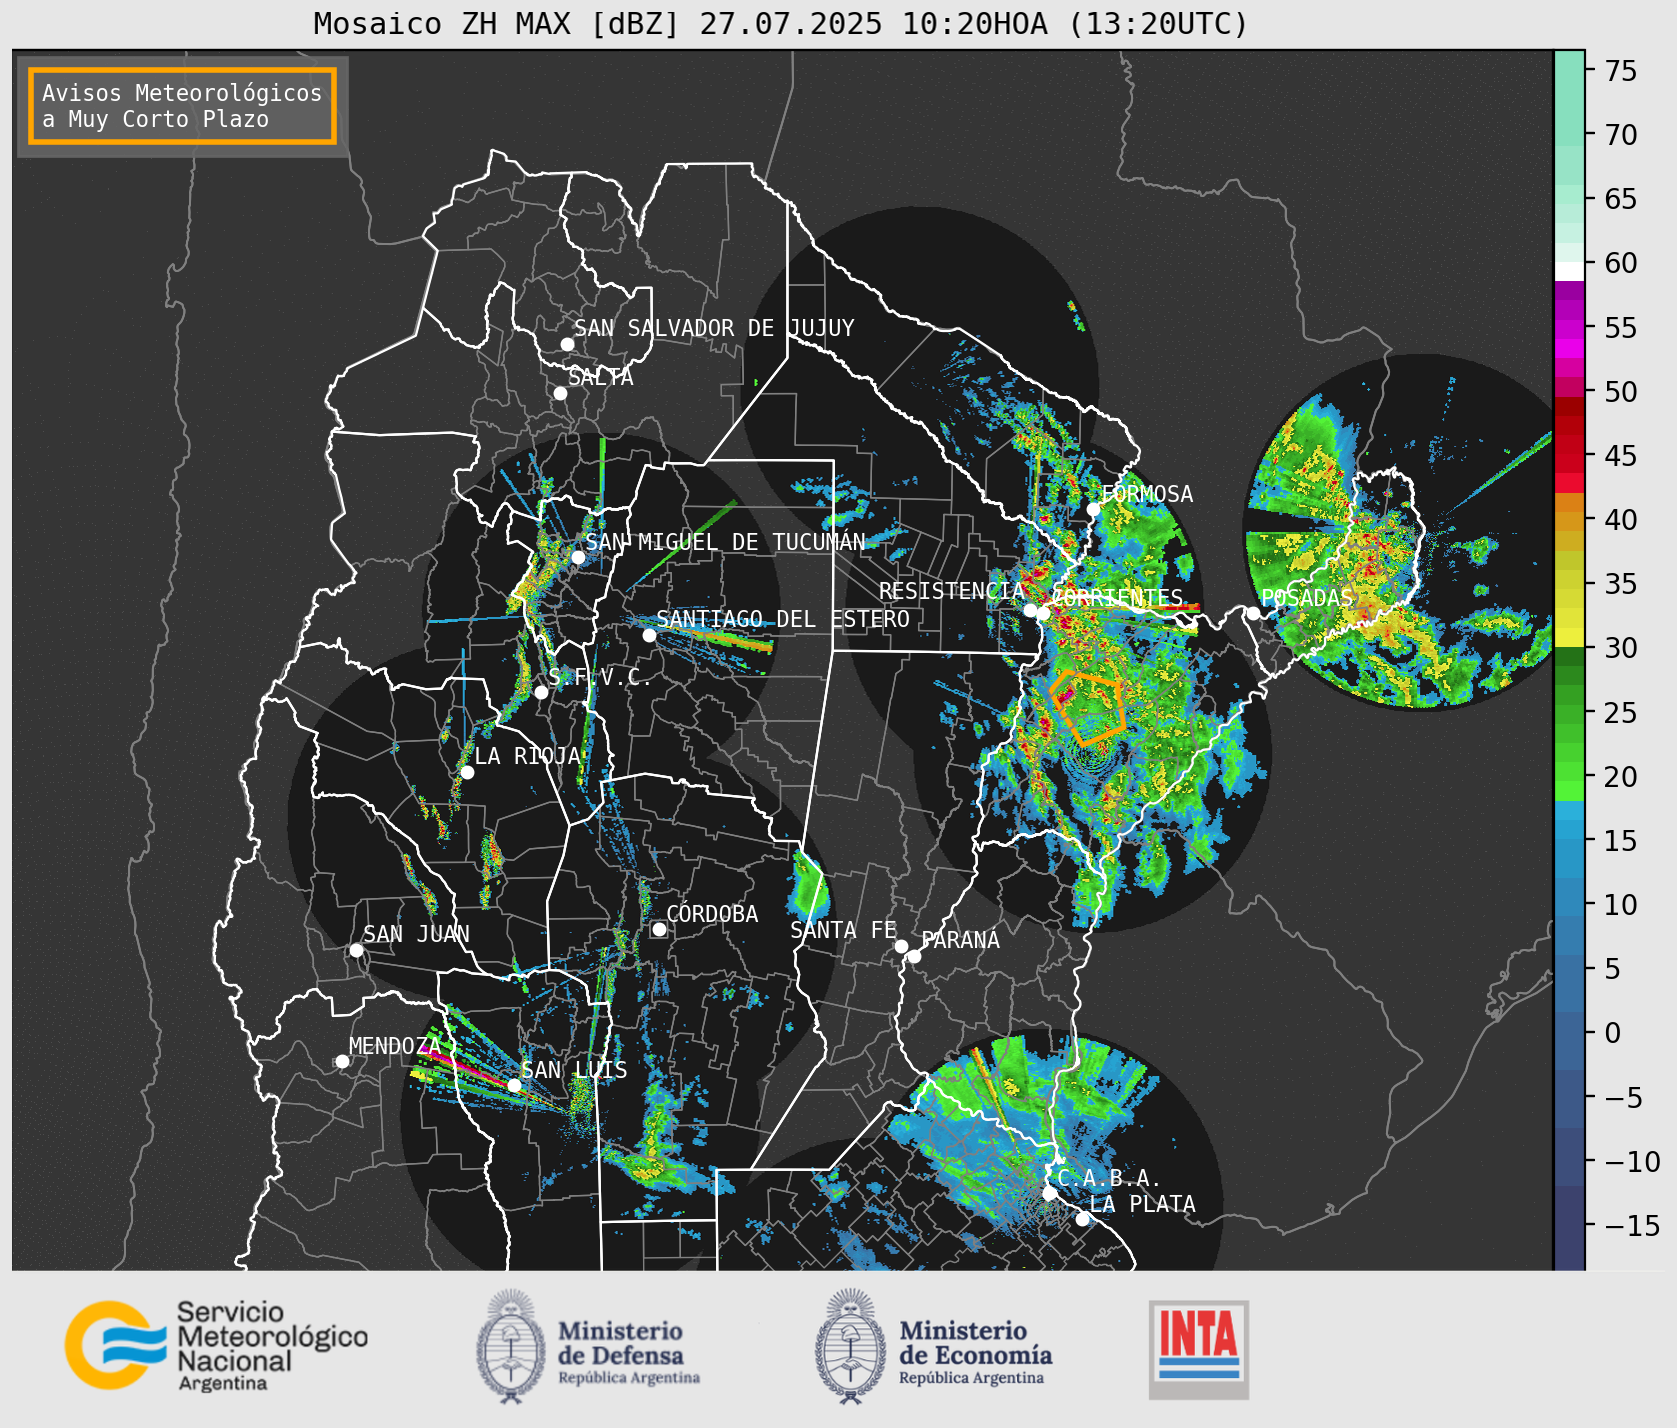Click the La Rioja city dot
1677x1428 pixels.
467,772
